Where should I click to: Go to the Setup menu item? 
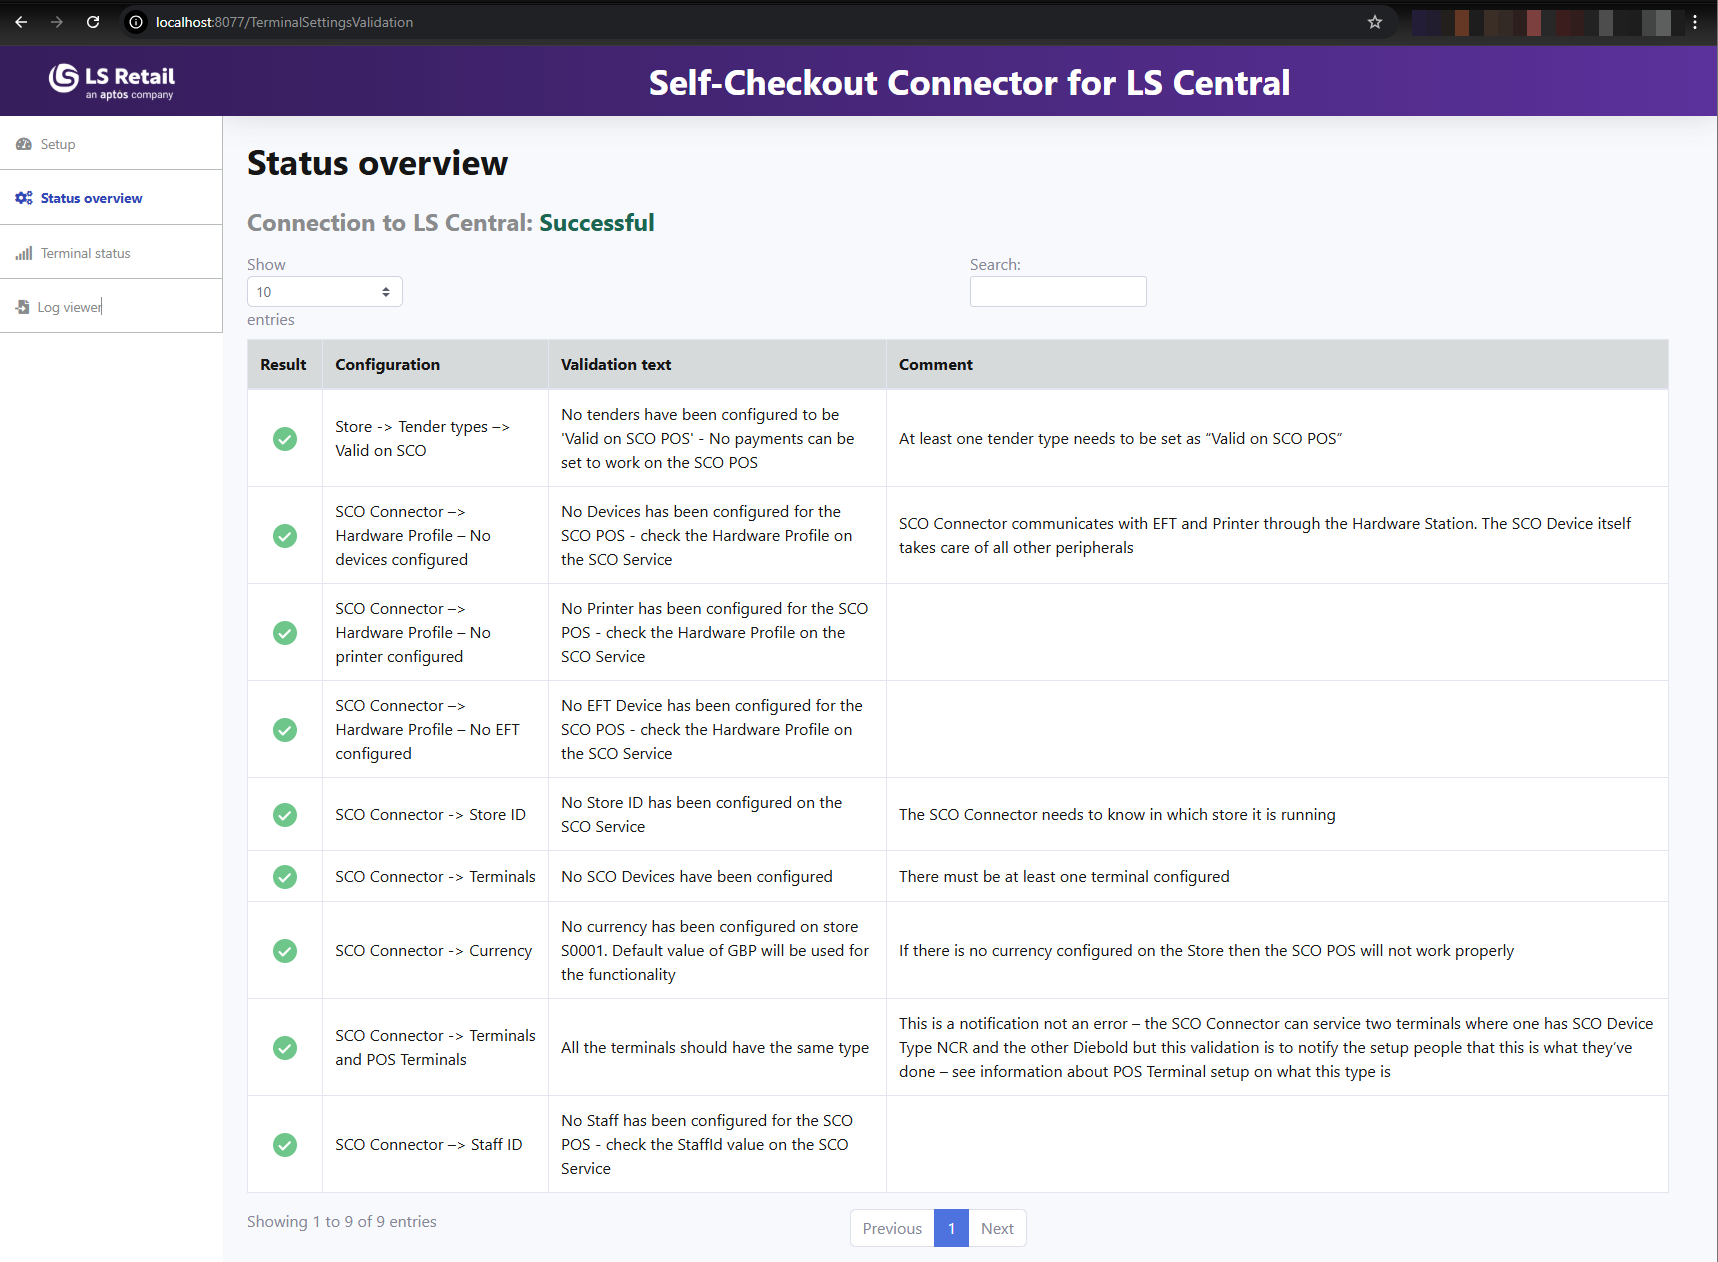(x=58, y=144)
